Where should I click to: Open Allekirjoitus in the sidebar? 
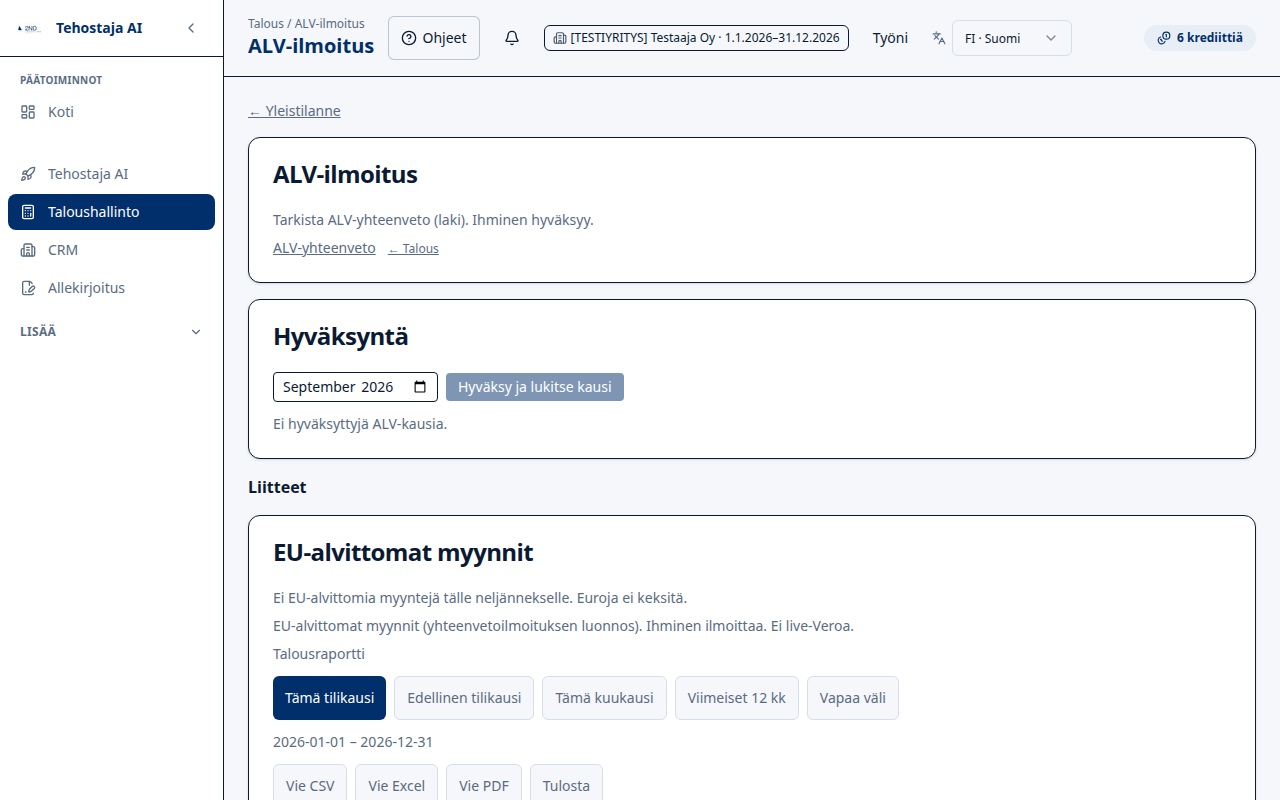click(x=111, y=288)
